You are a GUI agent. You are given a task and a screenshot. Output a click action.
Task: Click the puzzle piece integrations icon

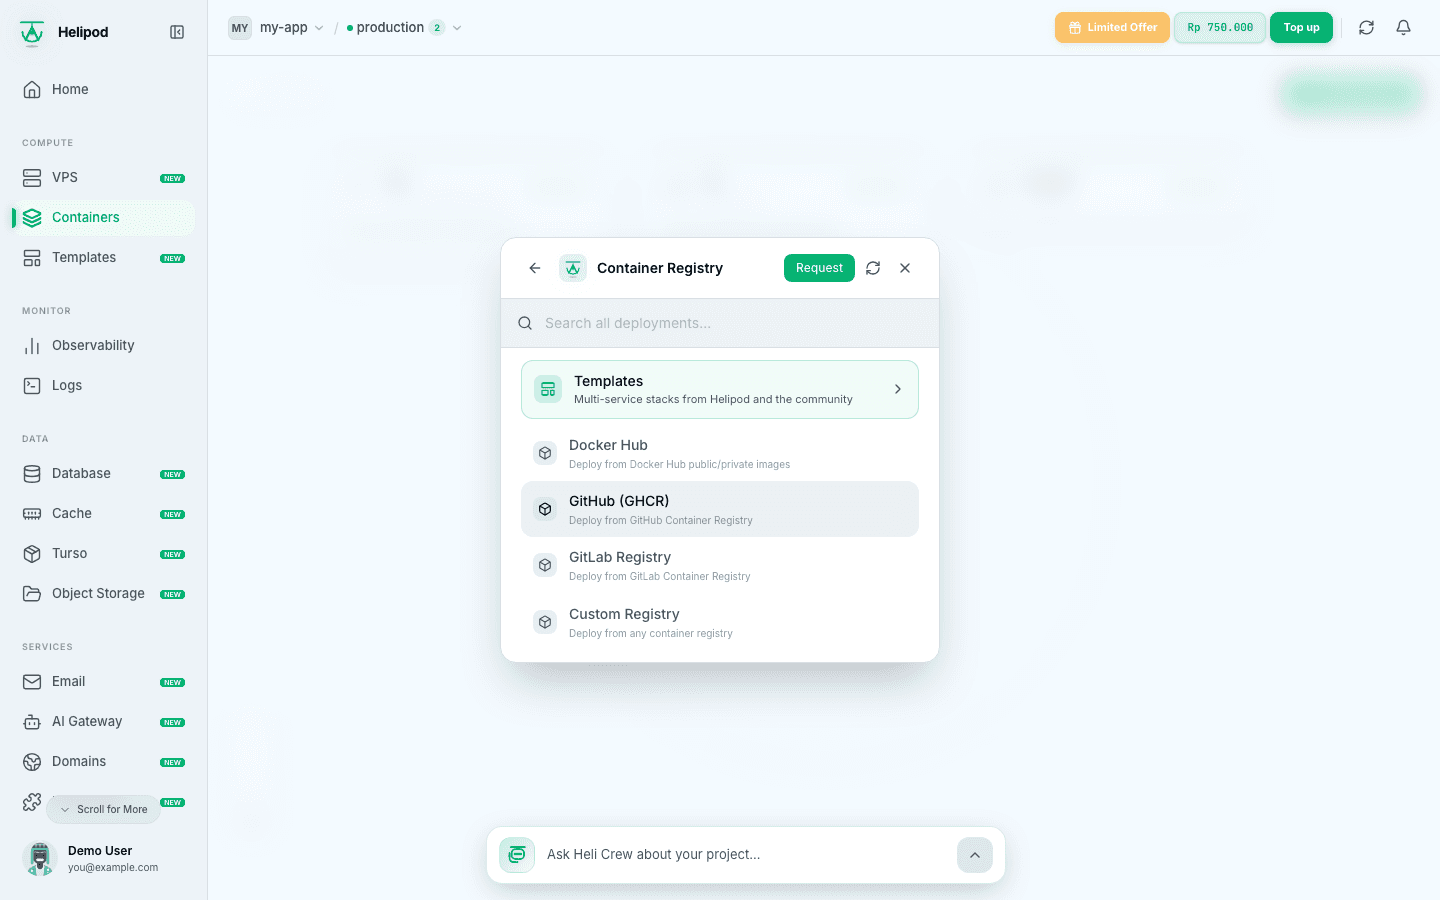click(32, 801)
